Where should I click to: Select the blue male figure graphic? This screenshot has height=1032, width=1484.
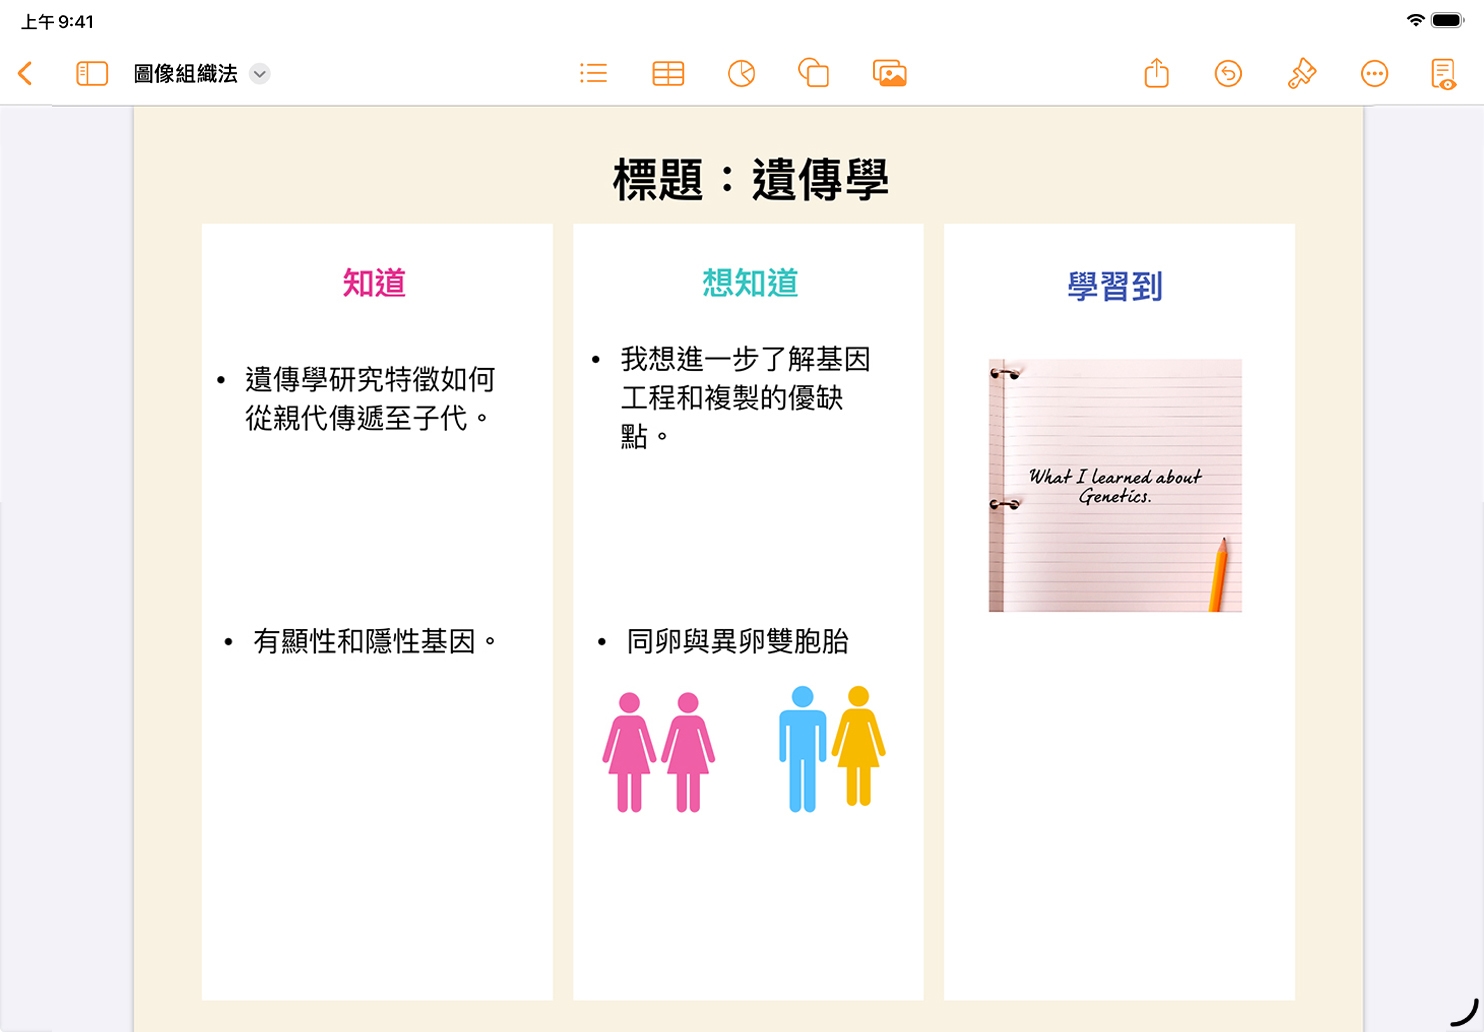point(802,748)
